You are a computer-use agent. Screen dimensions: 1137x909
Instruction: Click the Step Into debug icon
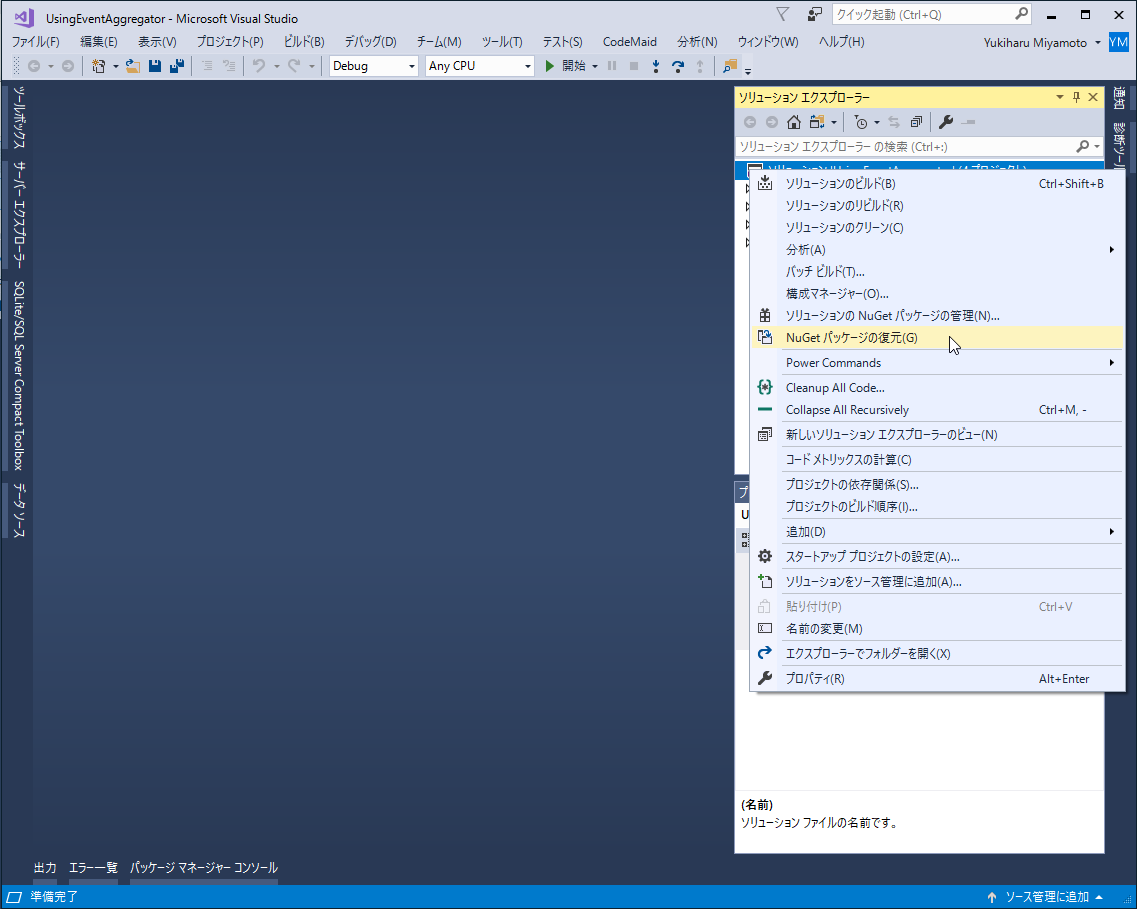(x=656, y=66)
